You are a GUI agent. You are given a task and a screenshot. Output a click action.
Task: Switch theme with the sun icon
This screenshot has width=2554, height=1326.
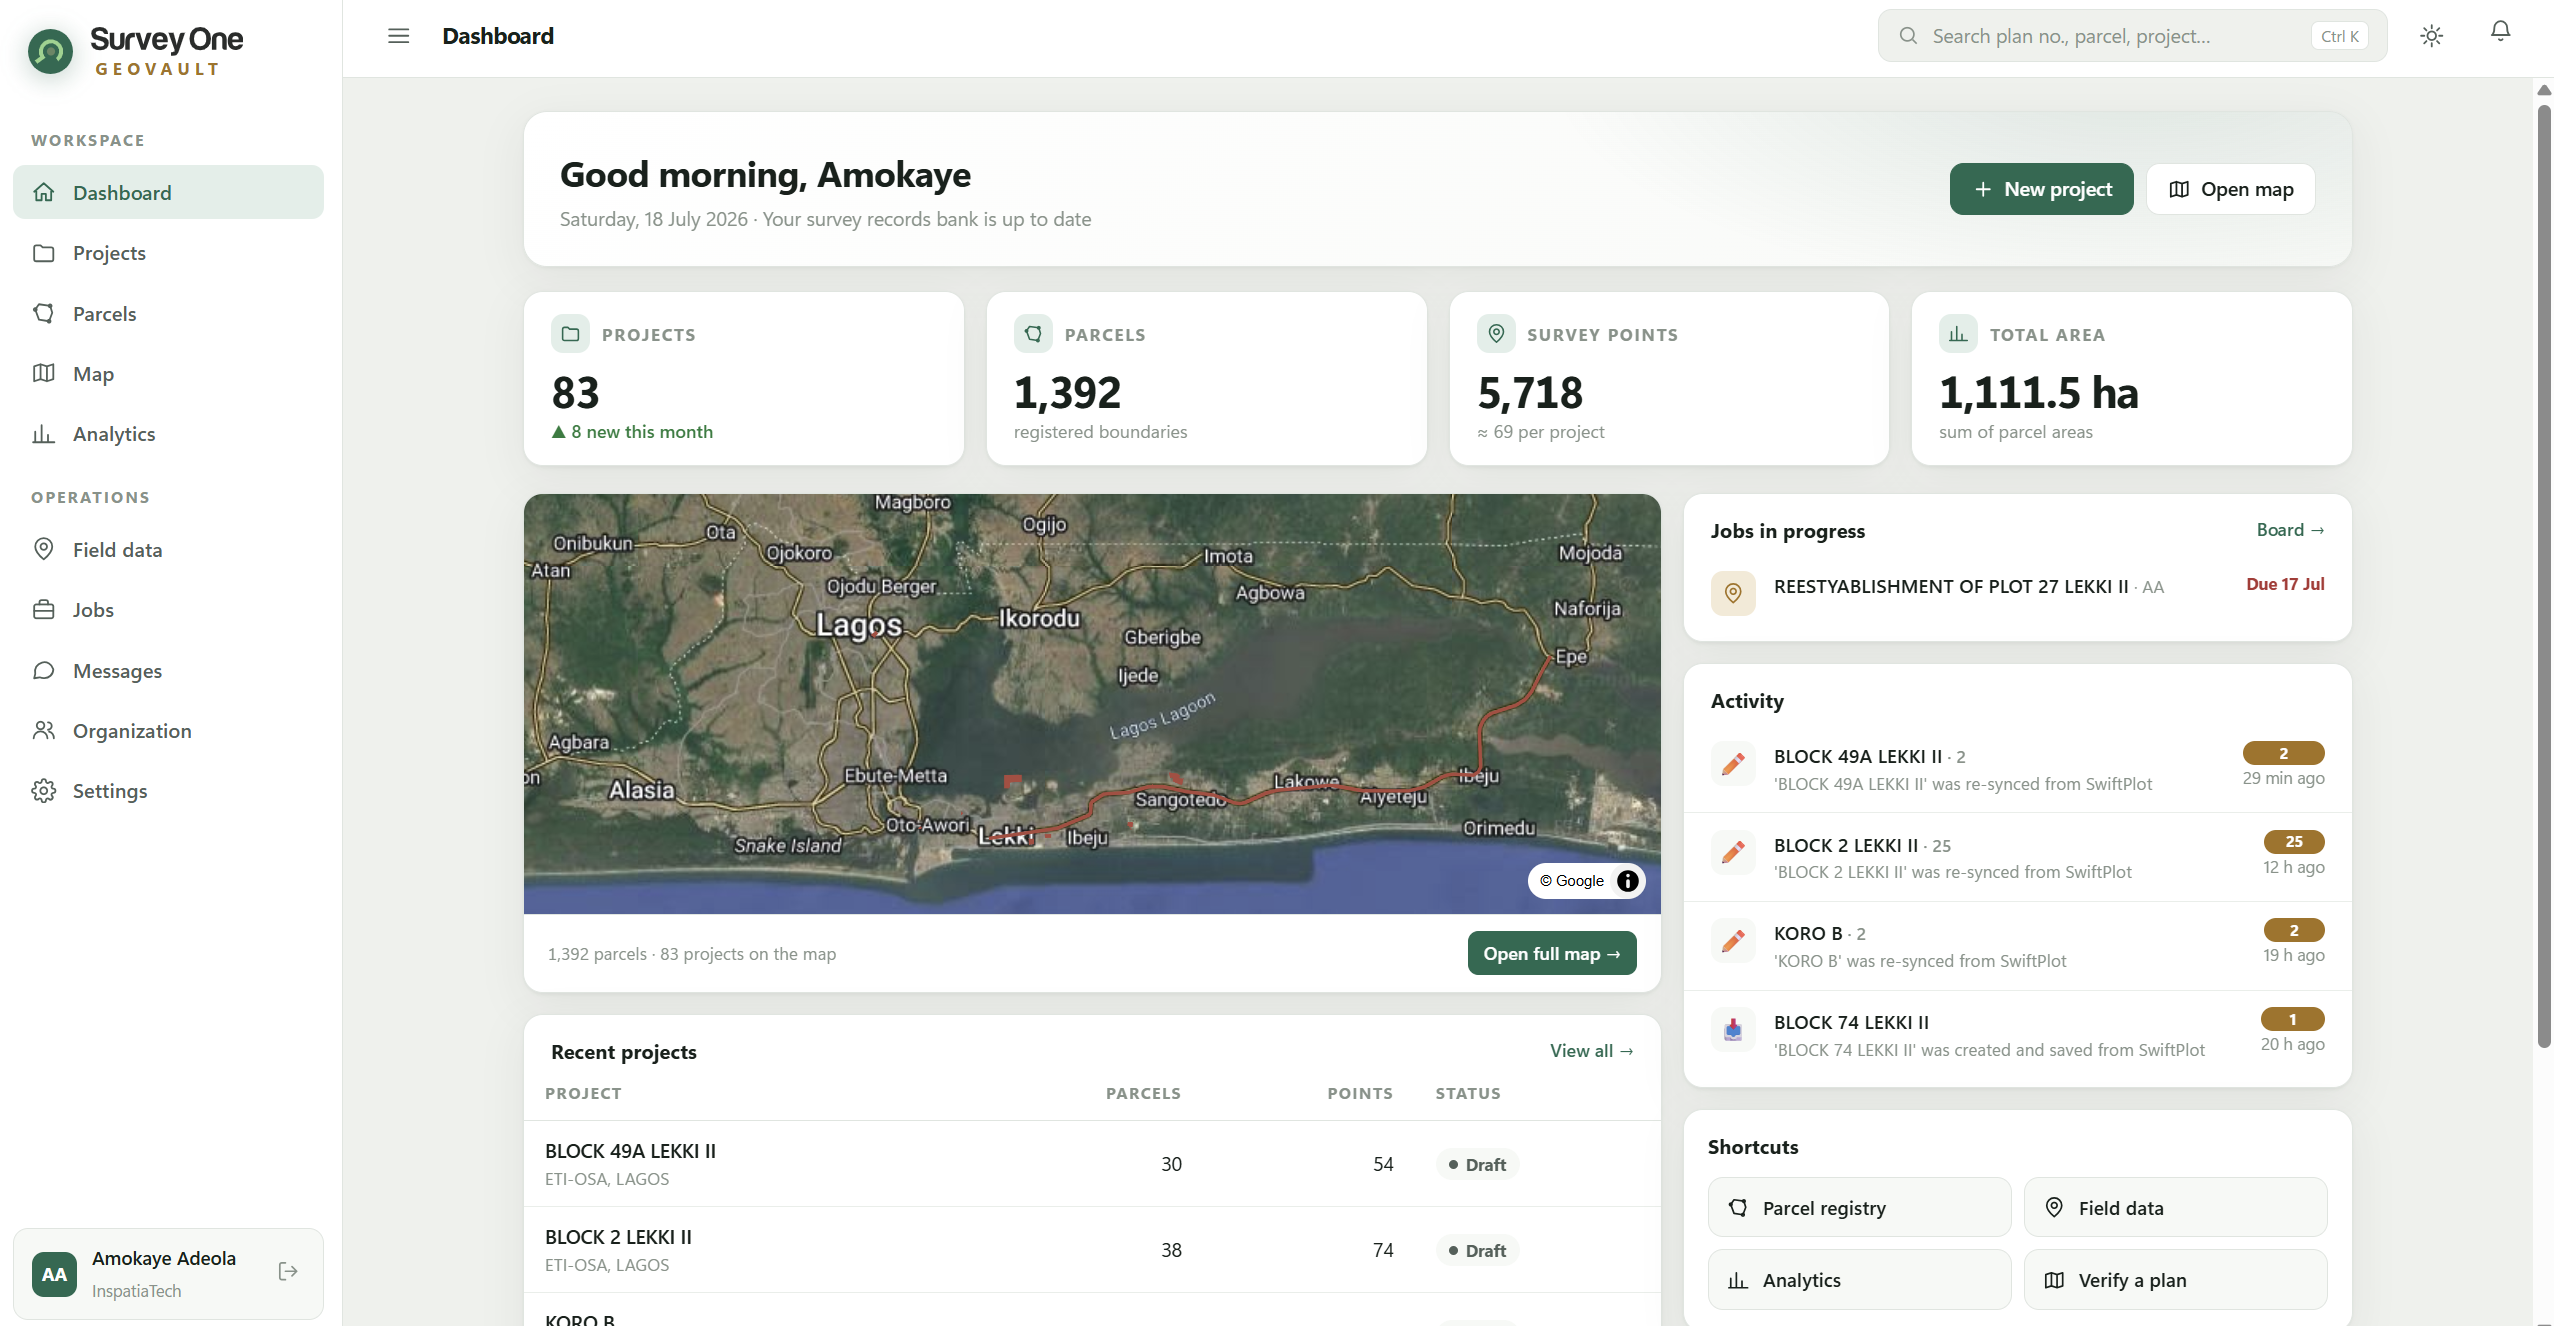2431,36
